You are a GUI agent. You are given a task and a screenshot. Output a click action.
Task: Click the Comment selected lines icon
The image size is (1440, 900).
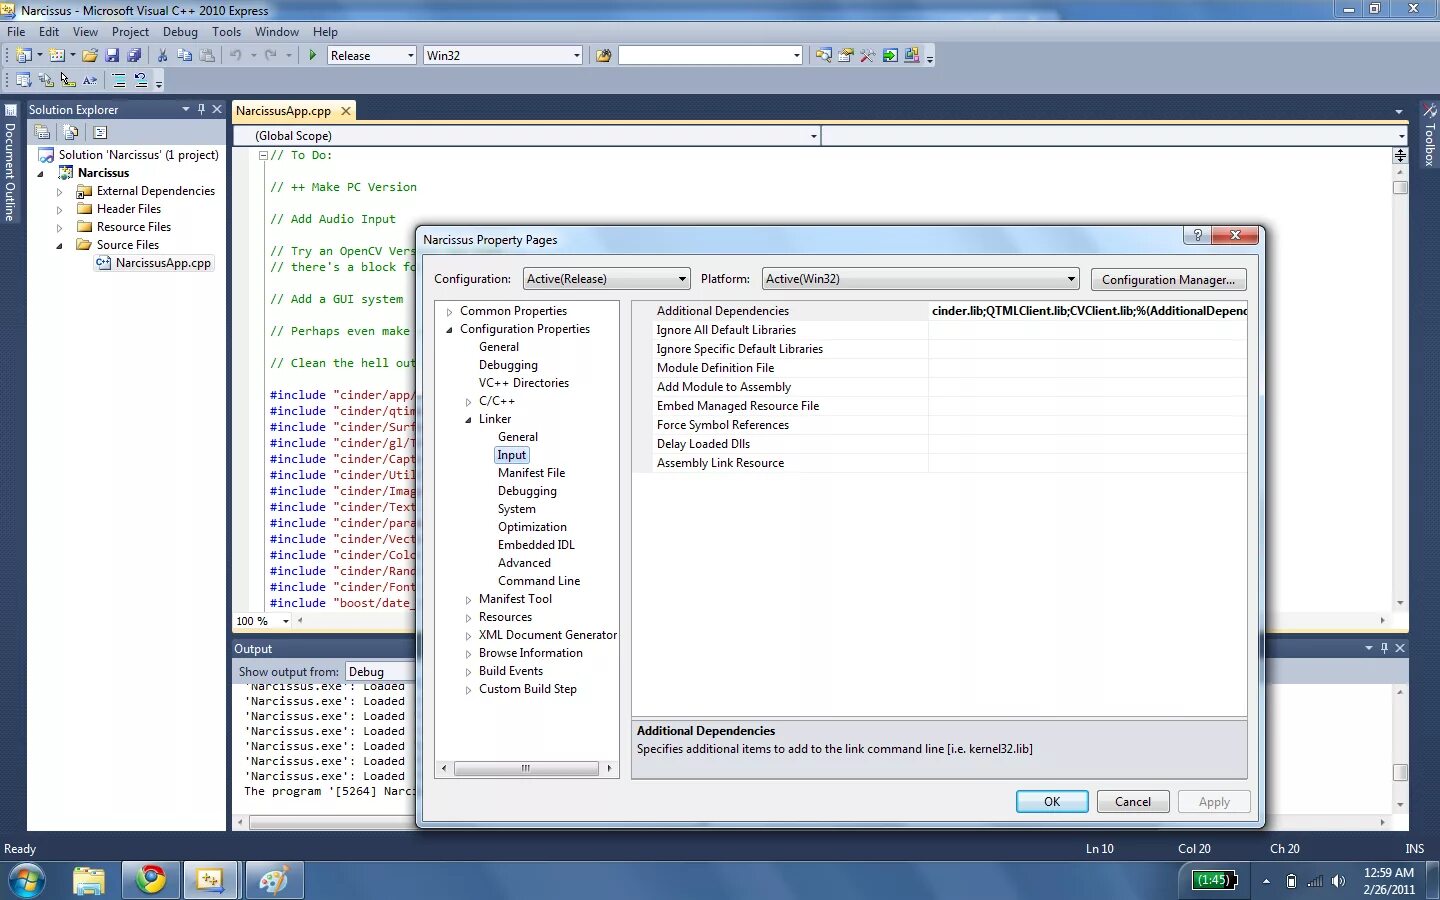119,80
